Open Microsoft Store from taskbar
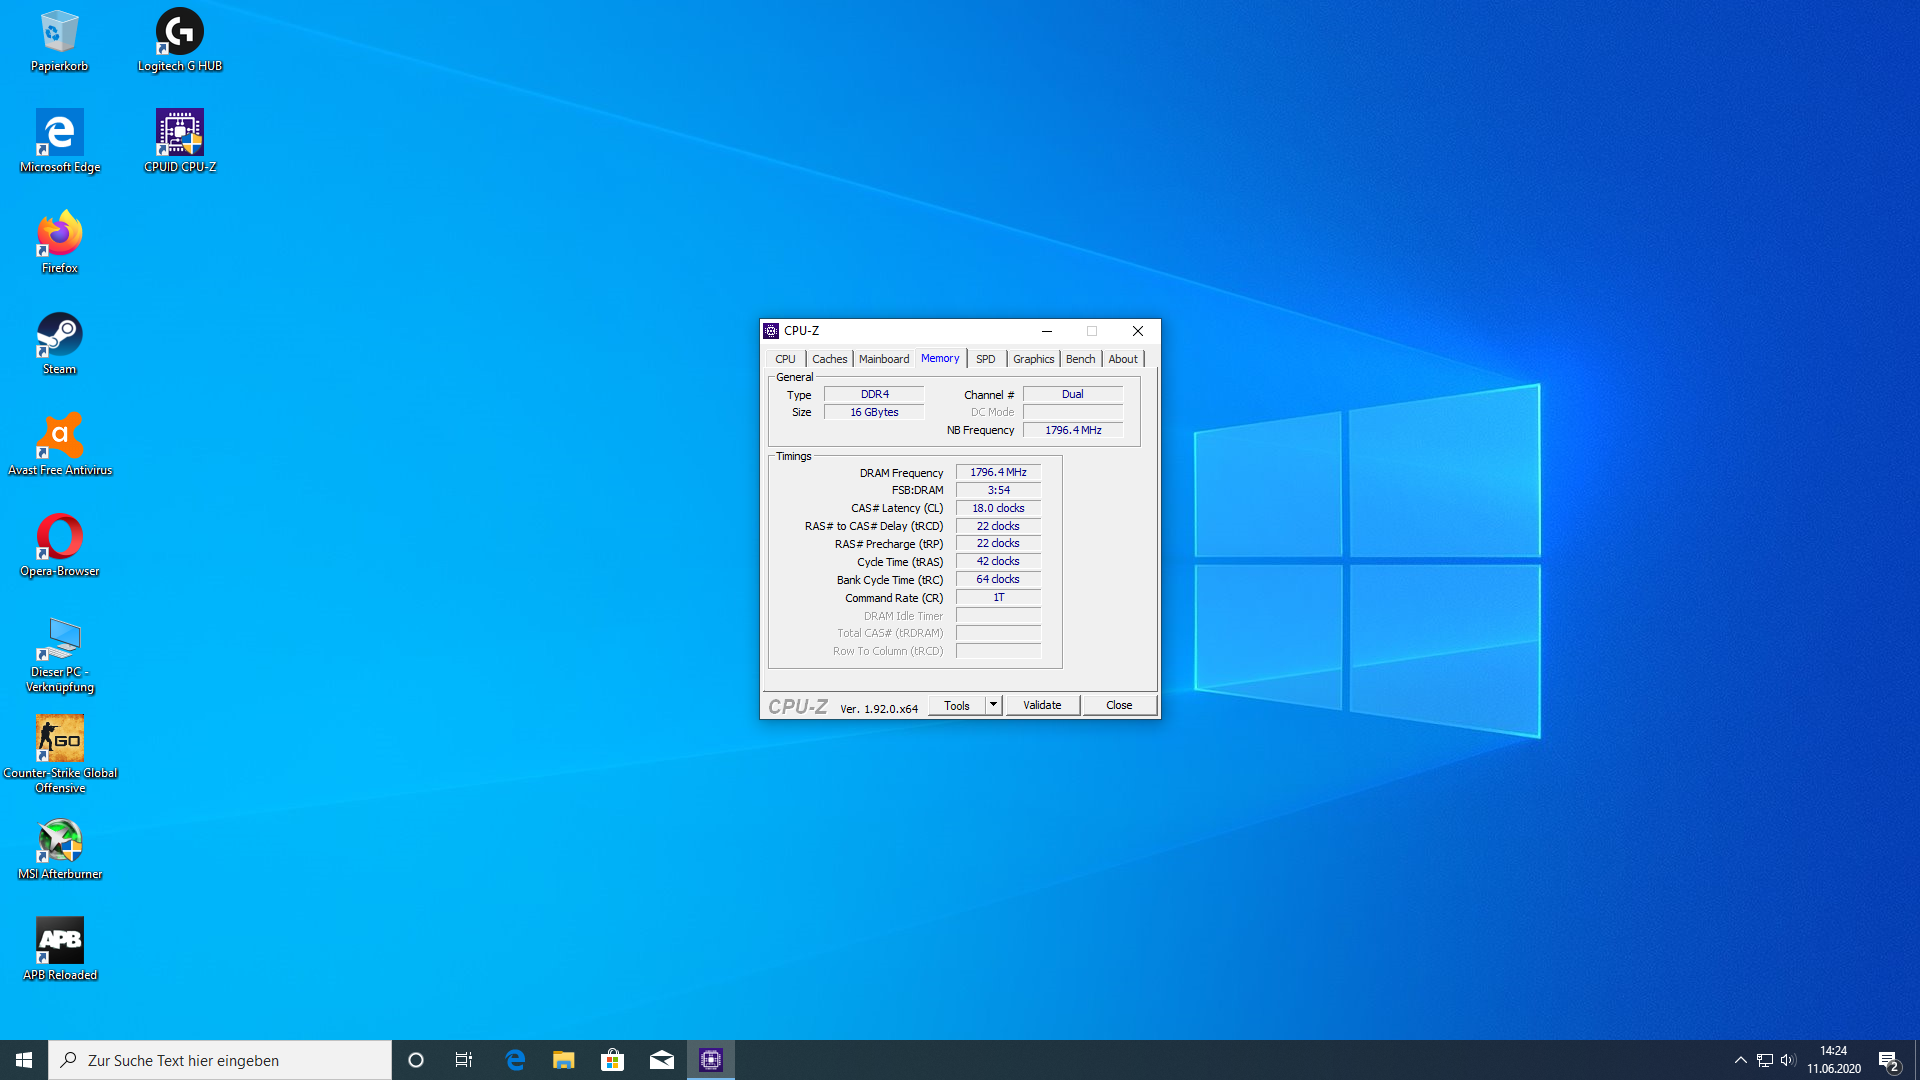1920x1080 pixels. [x=613, y=1060]
